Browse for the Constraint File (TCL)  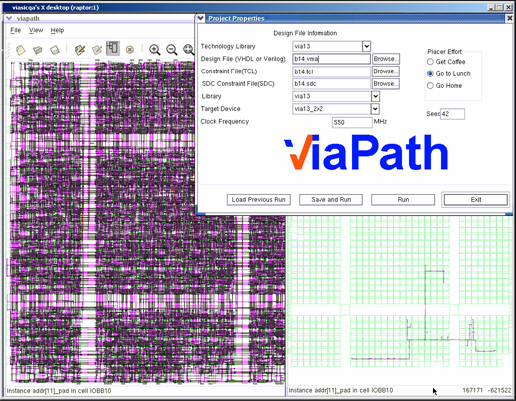point(386,71)
